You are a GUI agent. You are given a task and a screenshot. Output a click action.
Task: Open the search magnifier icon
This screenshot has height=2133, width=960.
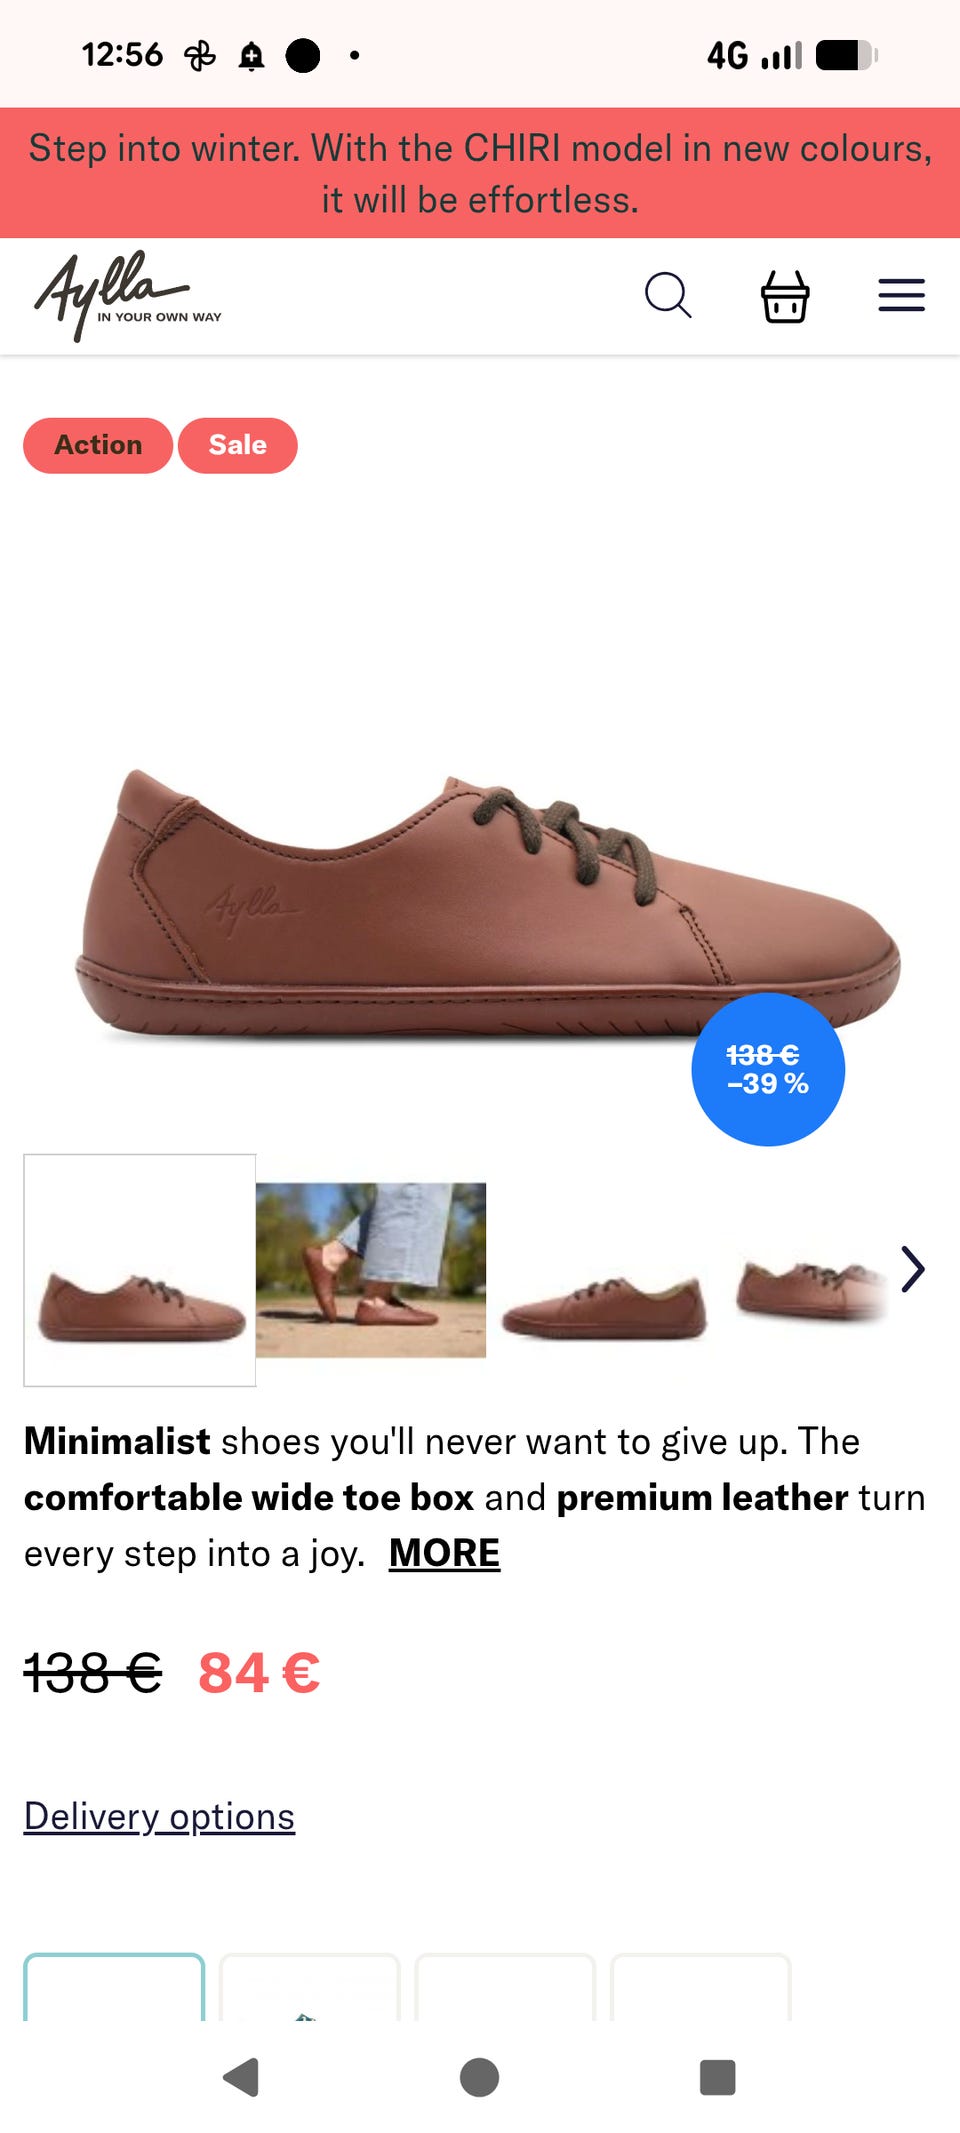(x=668, y=296)
